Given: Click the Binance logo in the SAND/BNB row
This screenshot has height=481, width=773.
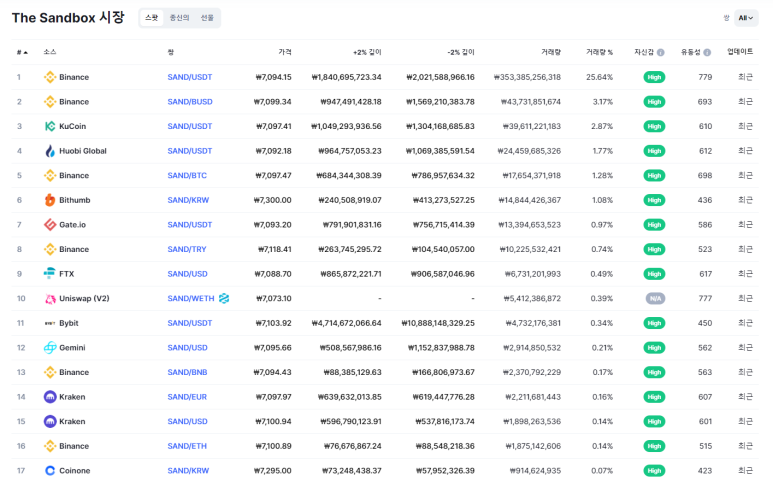Looking at the screenshot, I should [x=50, y=372].
